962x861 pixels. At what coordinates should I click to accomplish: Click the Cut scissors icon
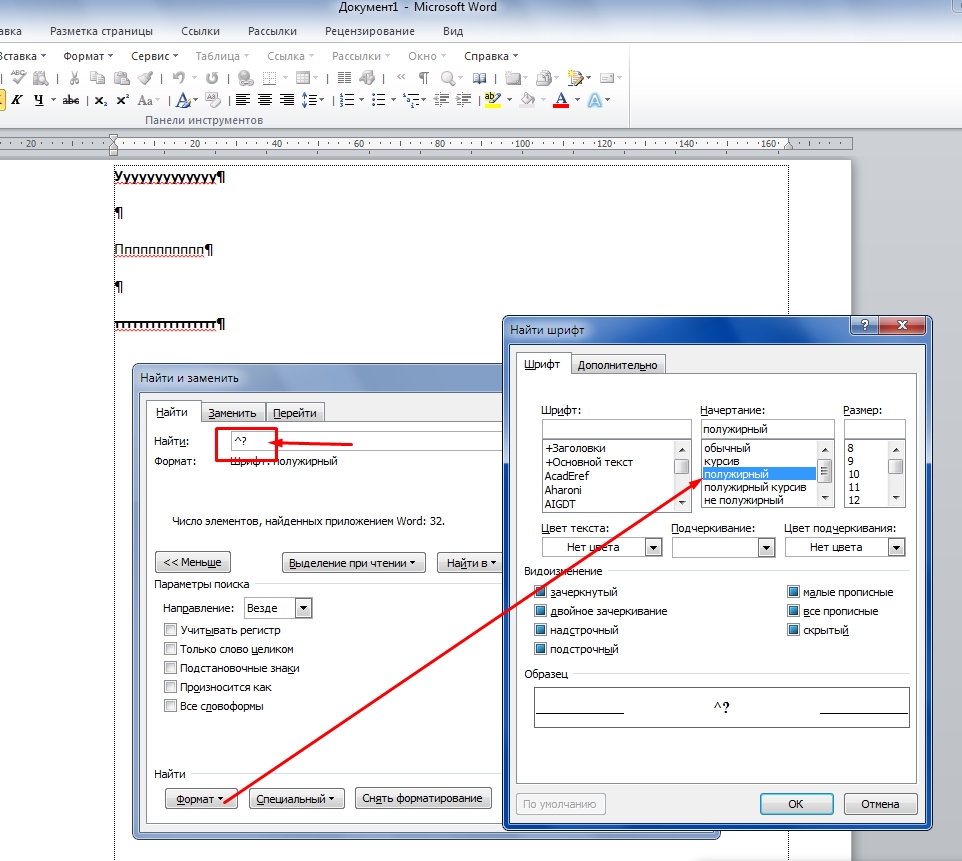point(74,78)
